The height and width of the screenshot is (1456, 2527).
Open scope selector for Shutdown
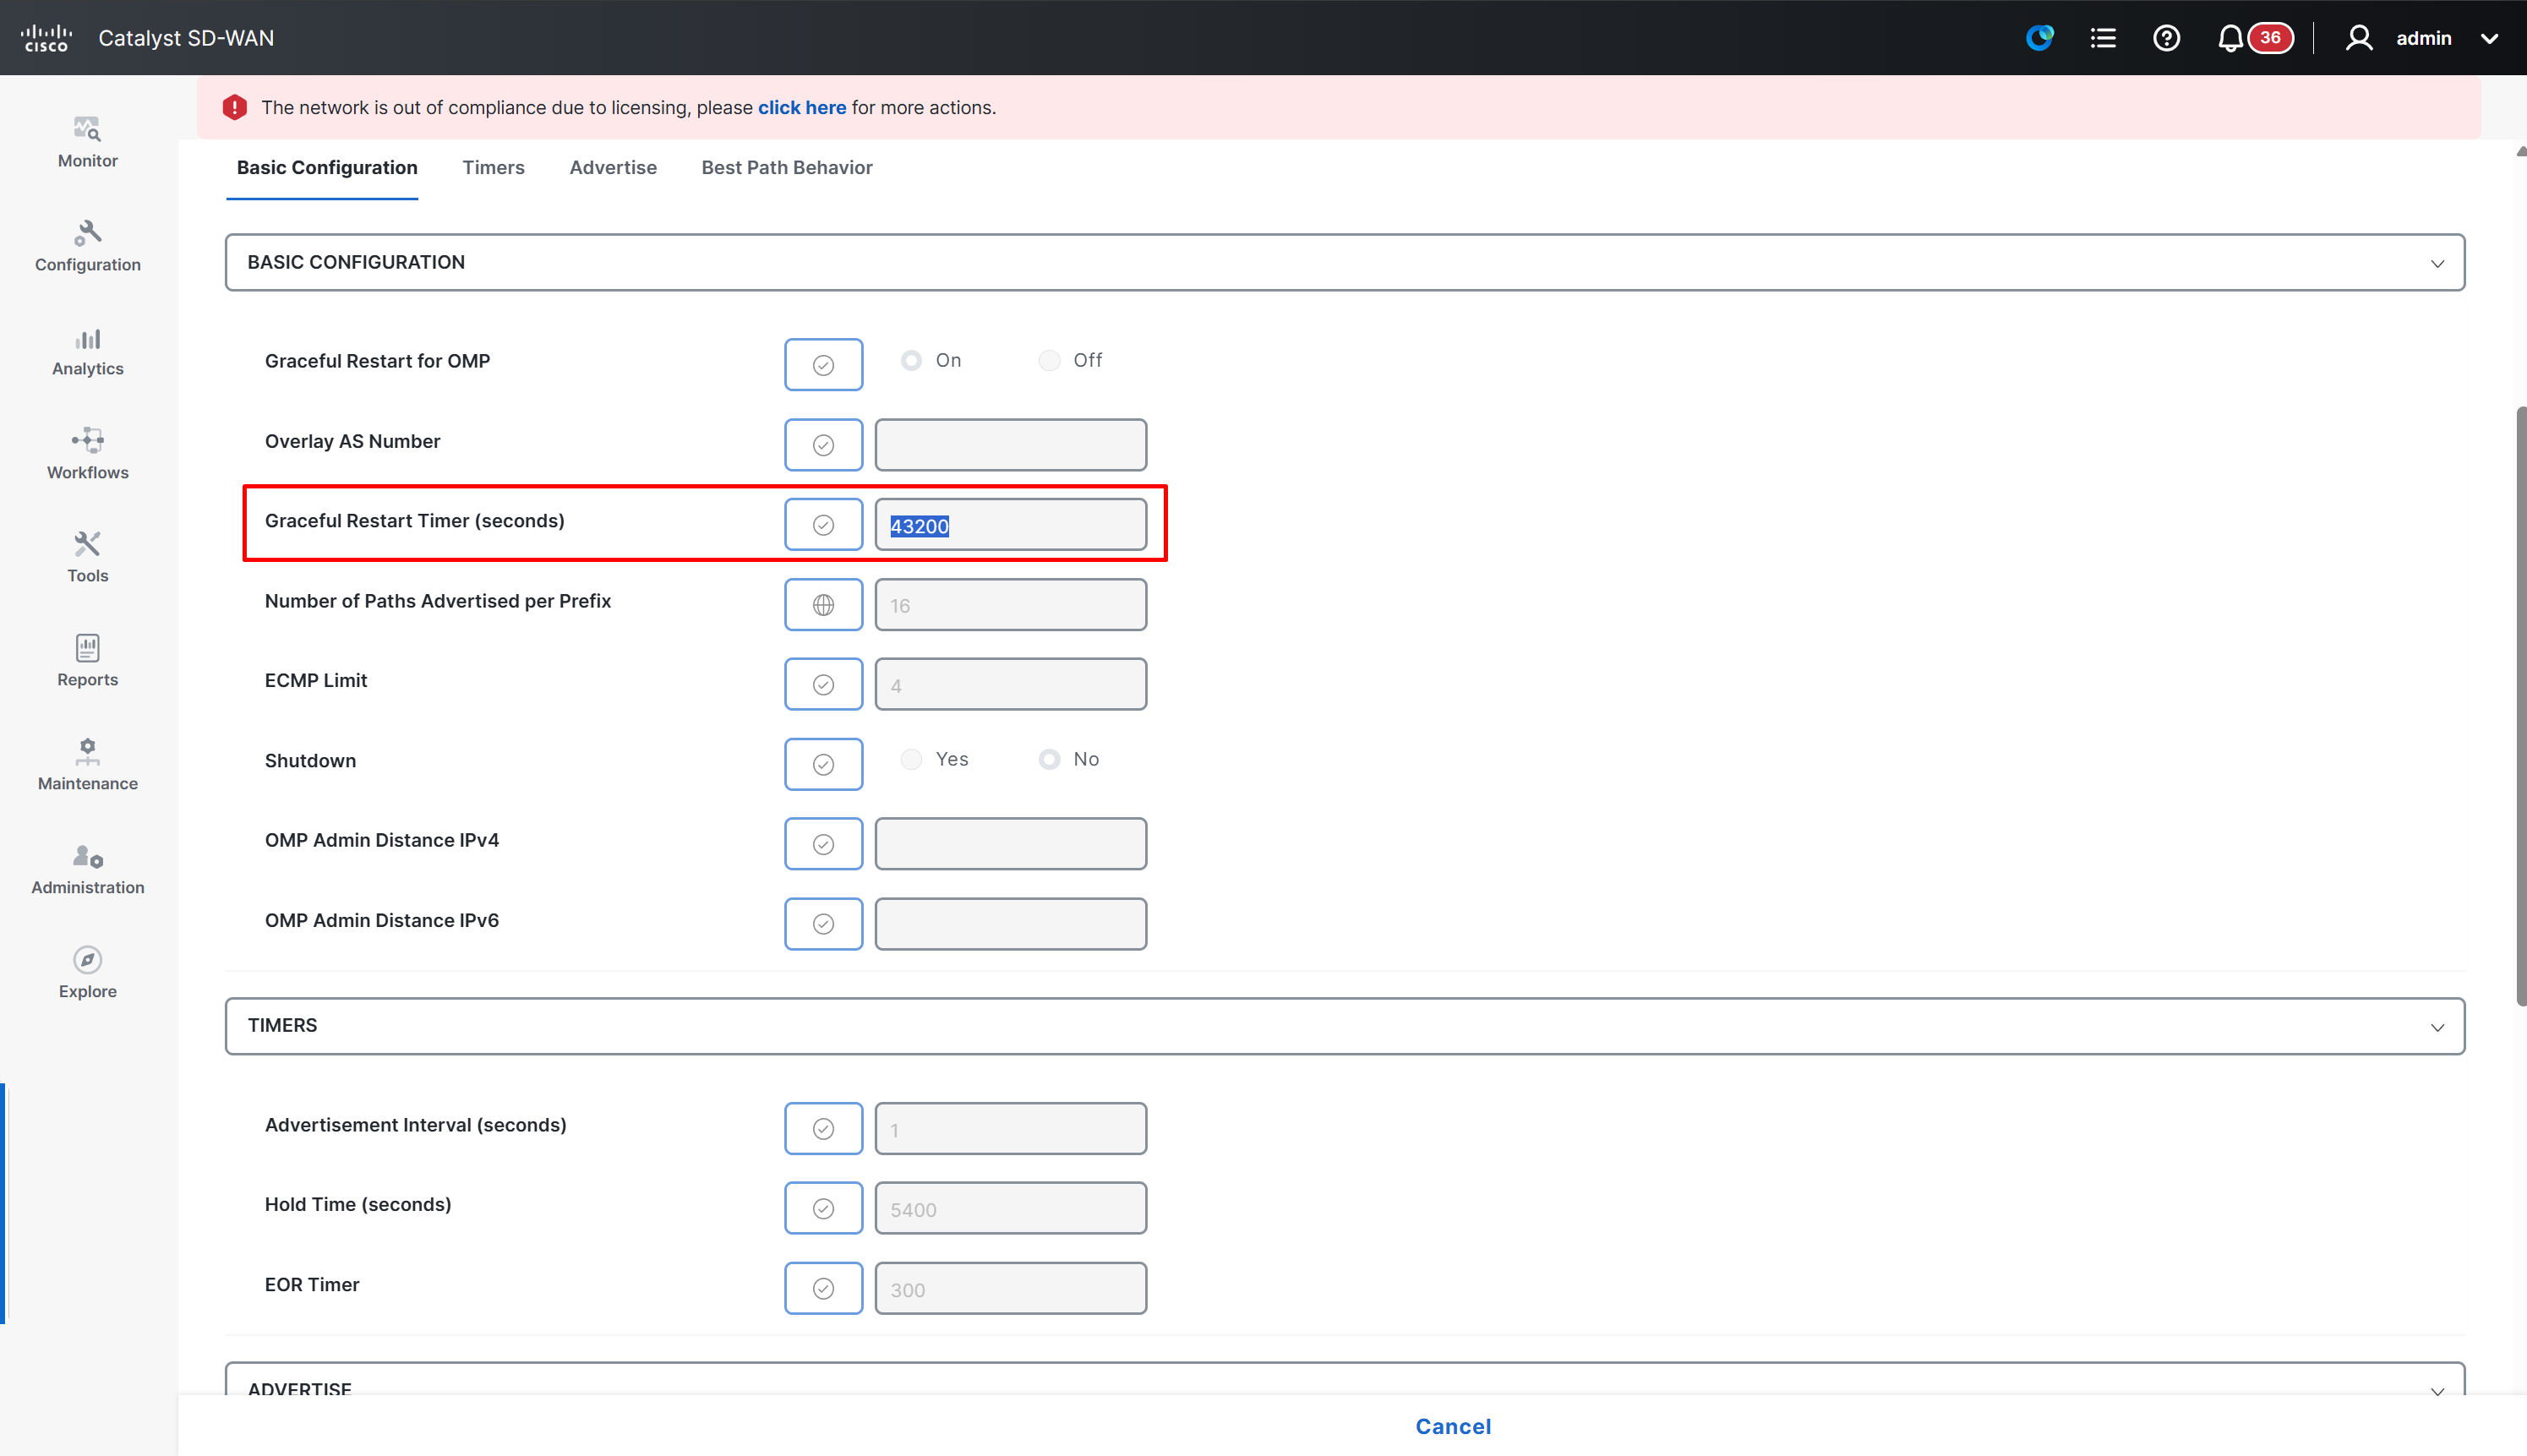823,764
